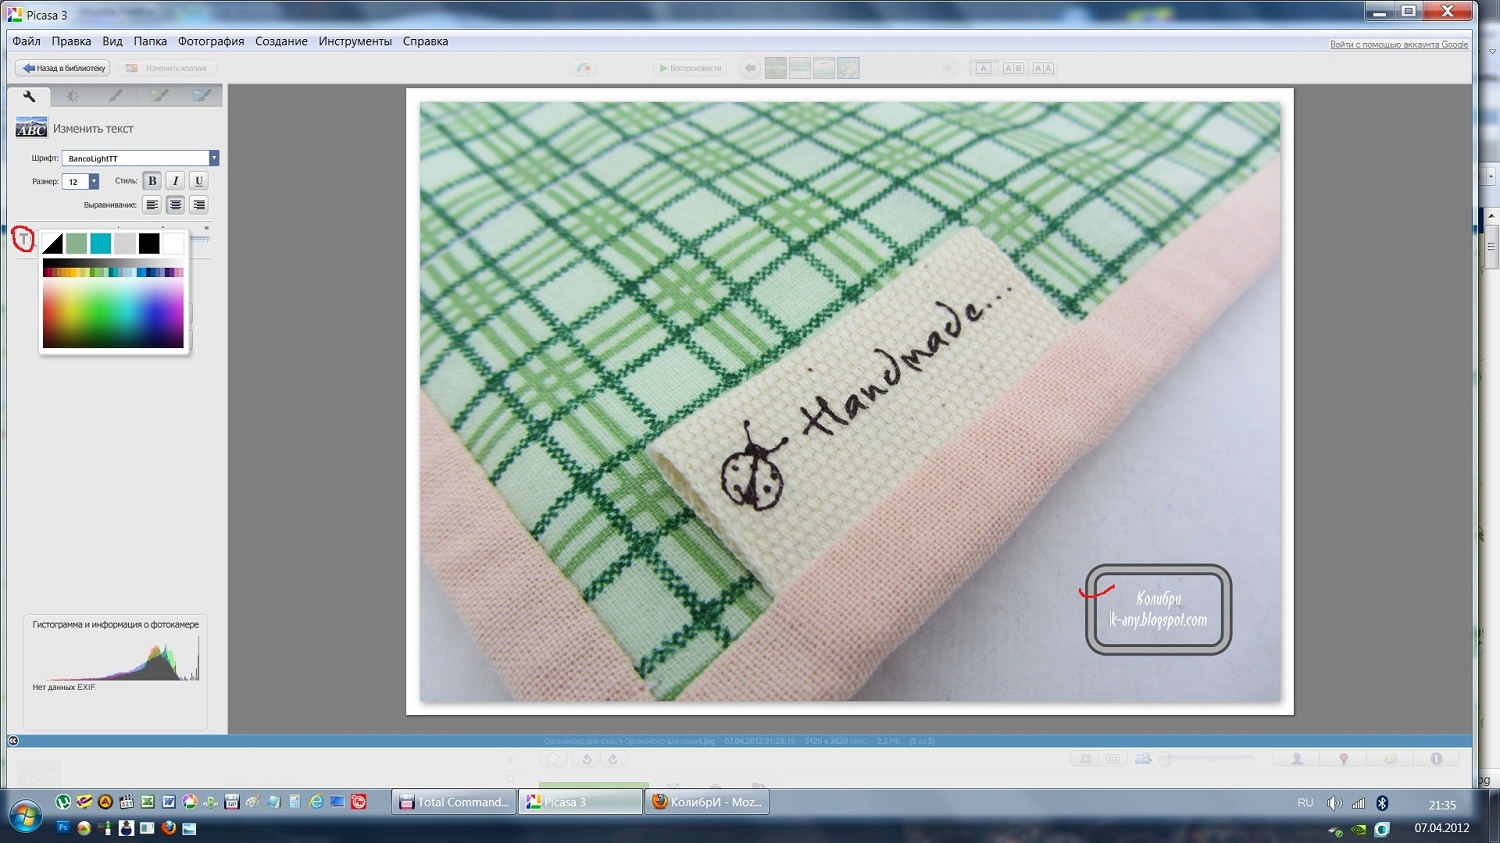Image resolution: width=1500 pixels, height=843 pixels.
Task: Align text to the center
Action: click(x=175, y=205)
